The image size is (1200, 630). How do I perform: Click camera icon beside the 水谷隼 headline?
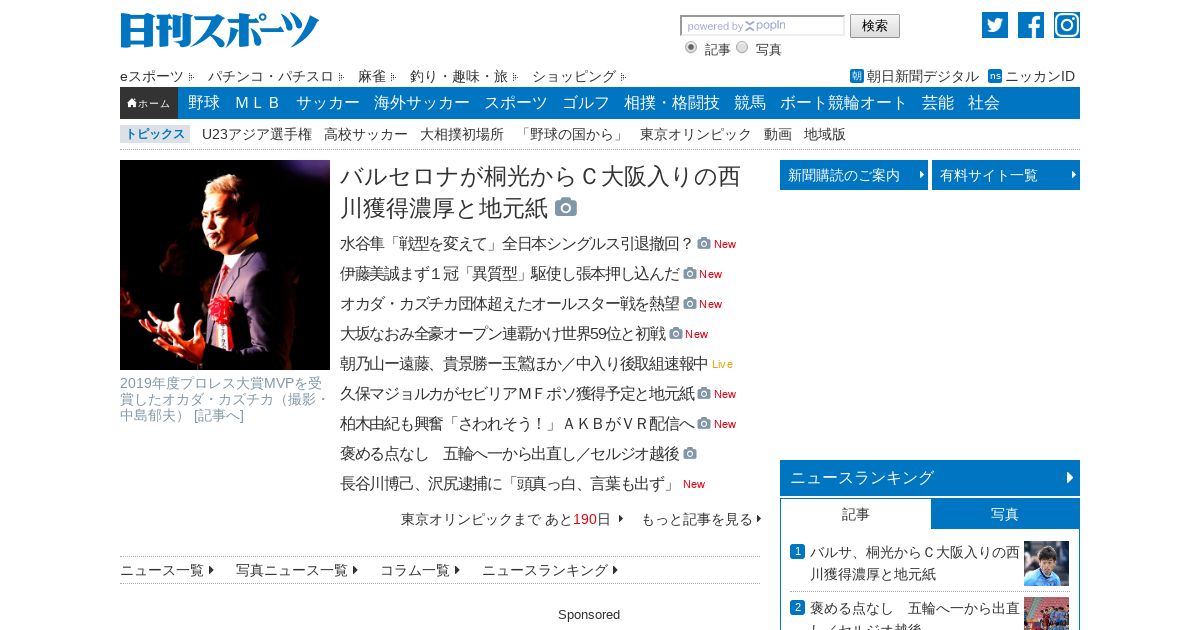(704, 243)
